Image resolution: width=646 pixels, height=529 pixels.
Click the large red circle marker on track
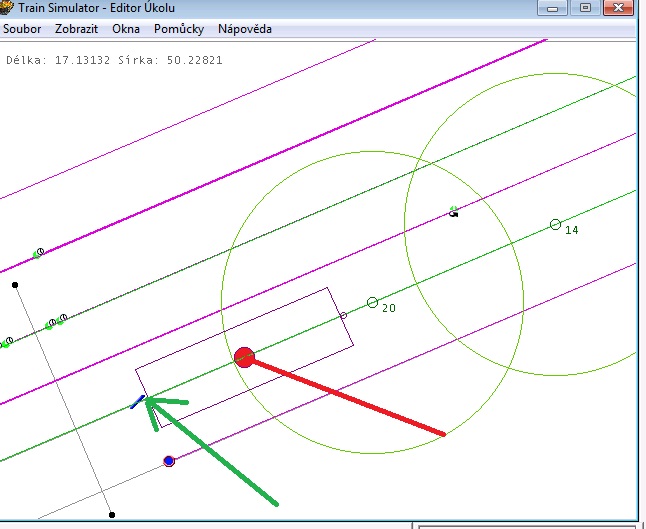pos(244,357)
